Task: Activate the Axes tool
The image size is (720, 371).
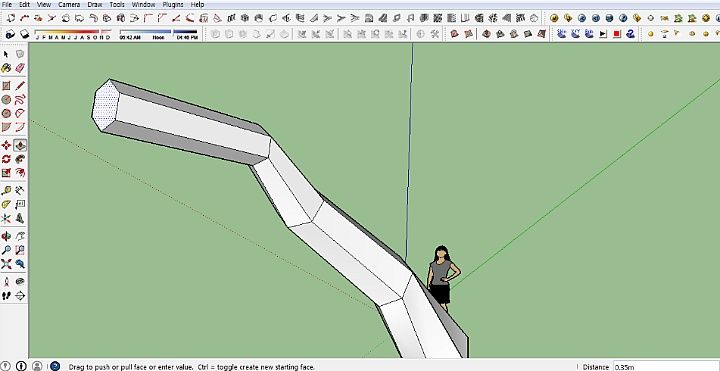Action: [6, 218]
